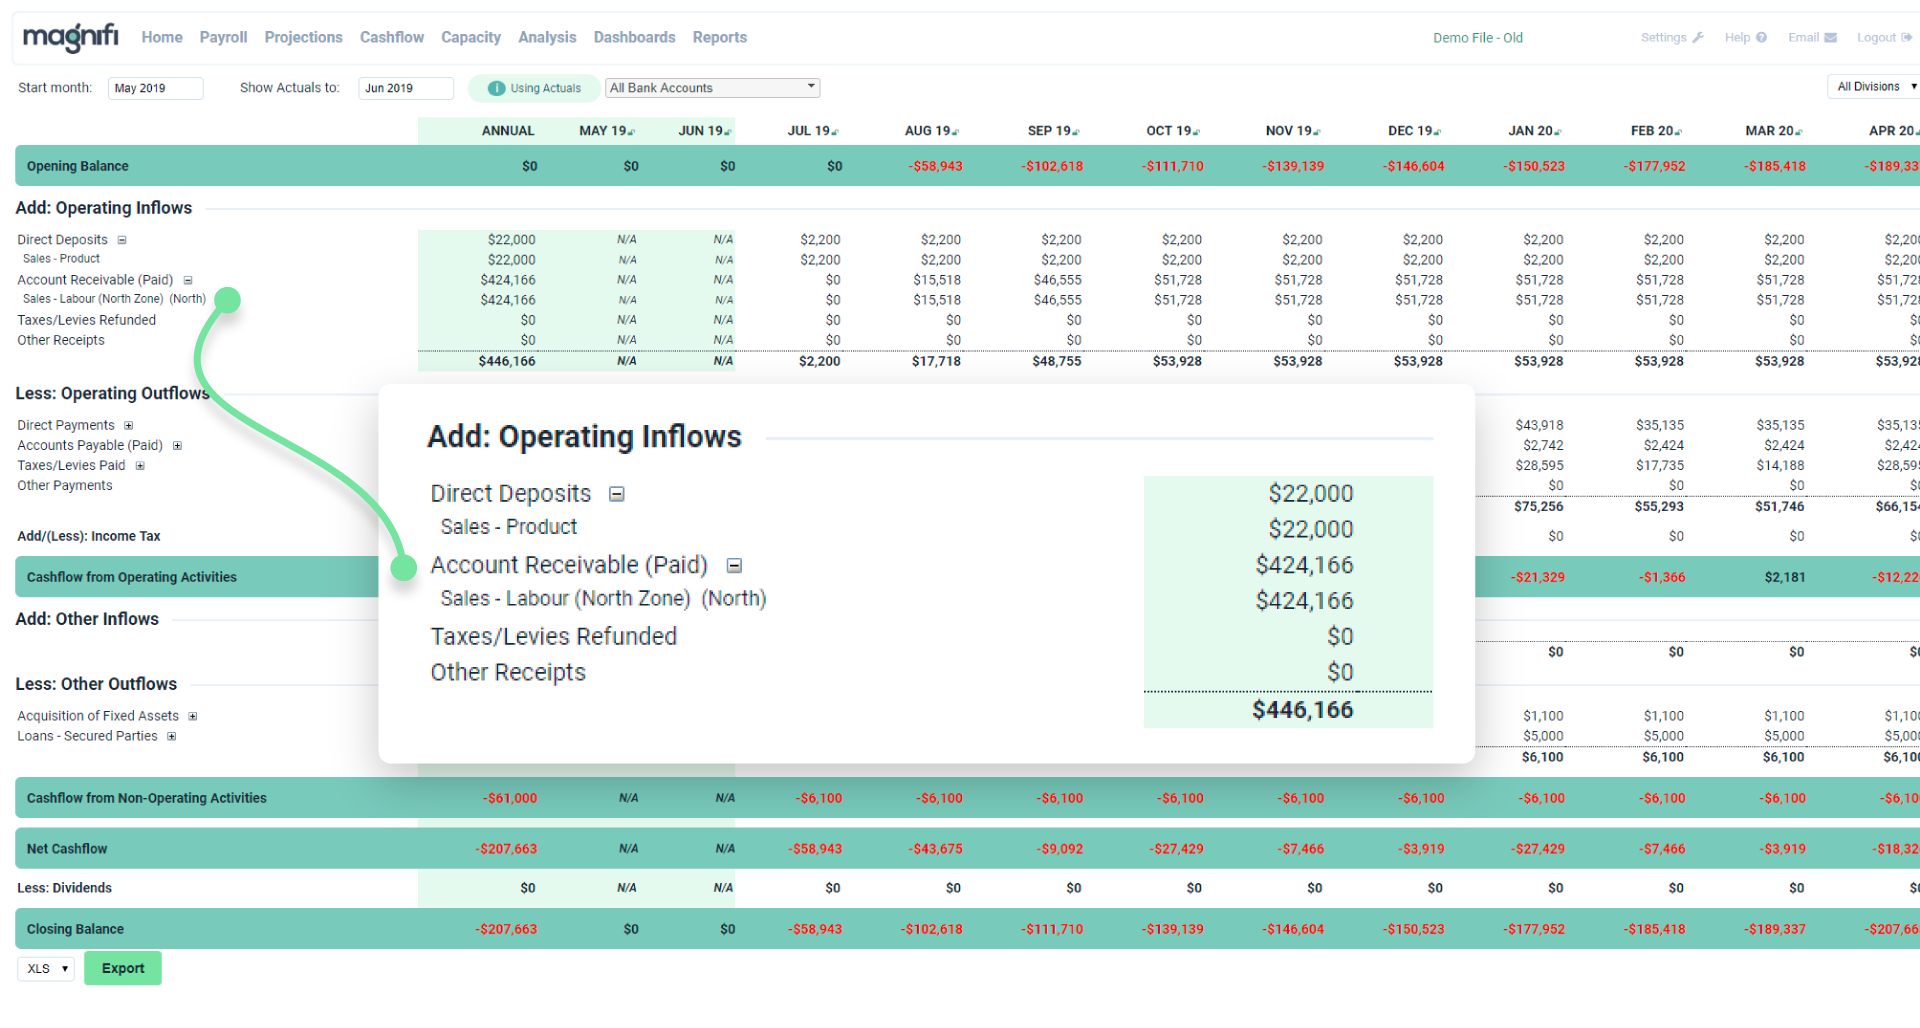The width and height of the screenshot is (1920, 1028).
Task: Open the Dashboards menu item
Action: point(634,37)
